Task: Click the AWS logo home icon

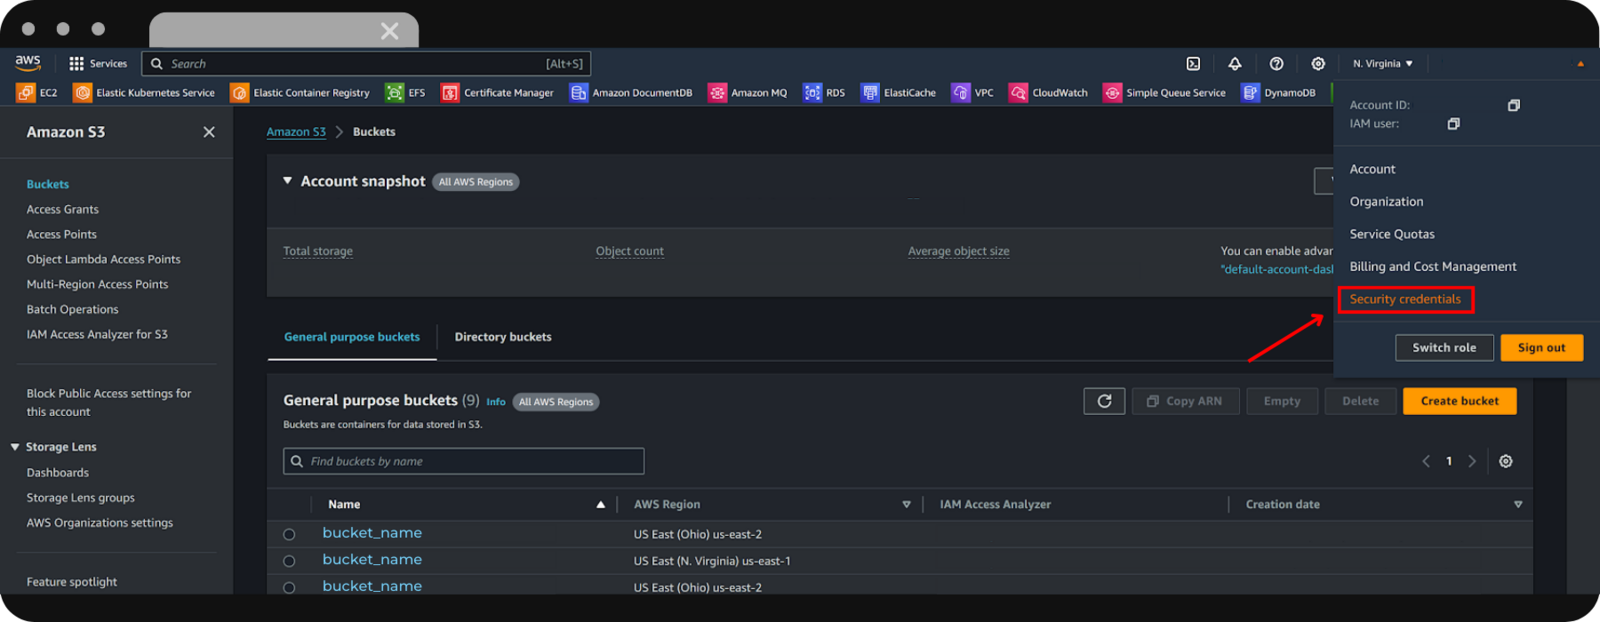Action: tap(28, 62)
